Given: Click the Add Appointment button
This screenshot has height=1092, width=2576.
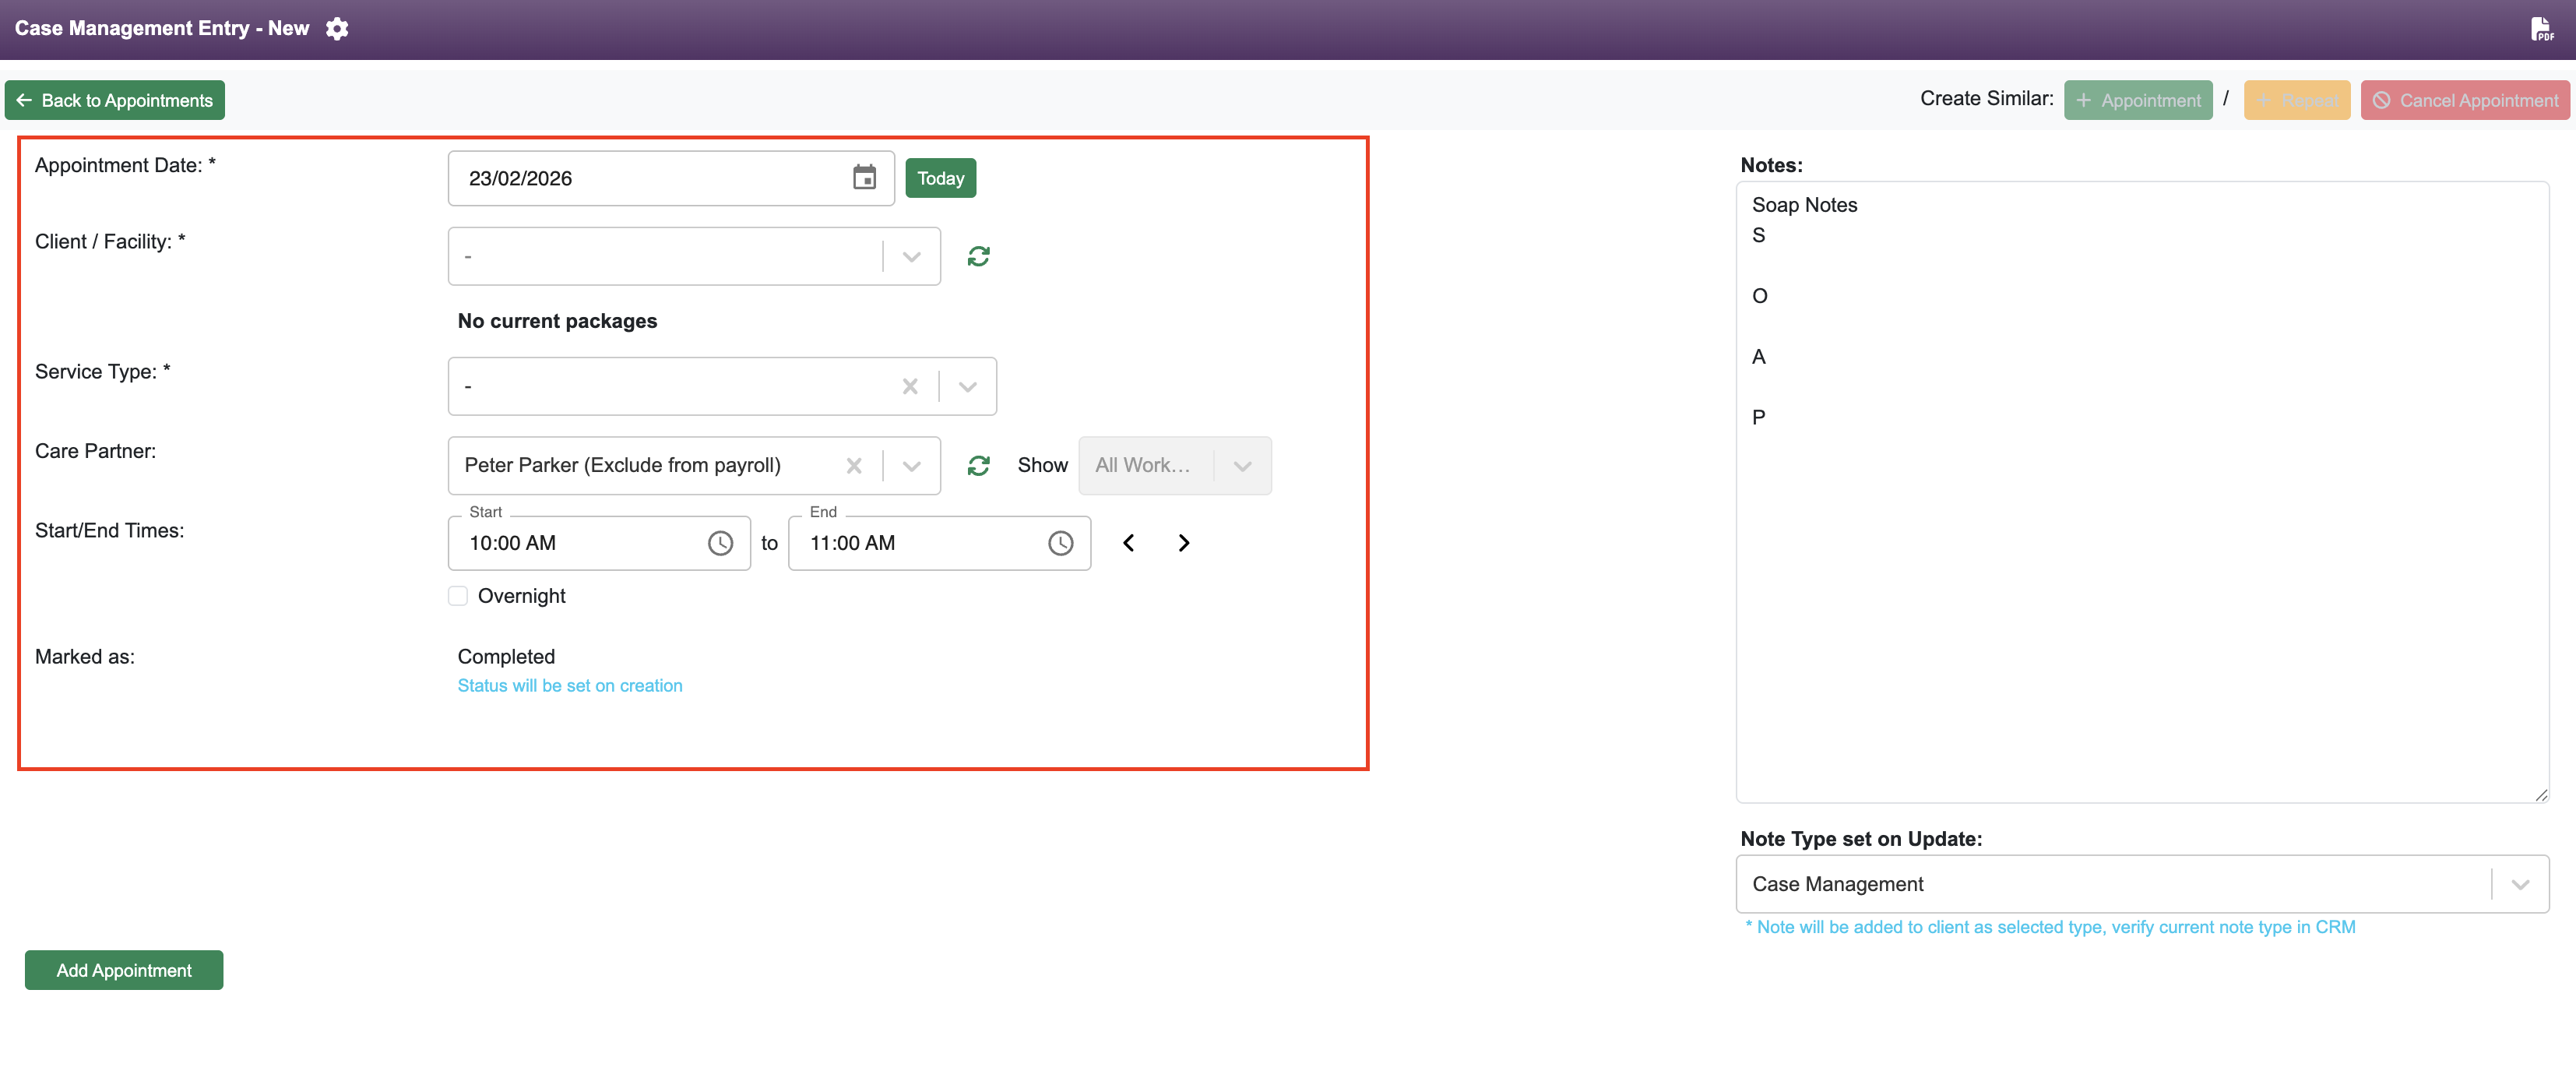Looking at the screenshot, I should click(x=123, y=969).
